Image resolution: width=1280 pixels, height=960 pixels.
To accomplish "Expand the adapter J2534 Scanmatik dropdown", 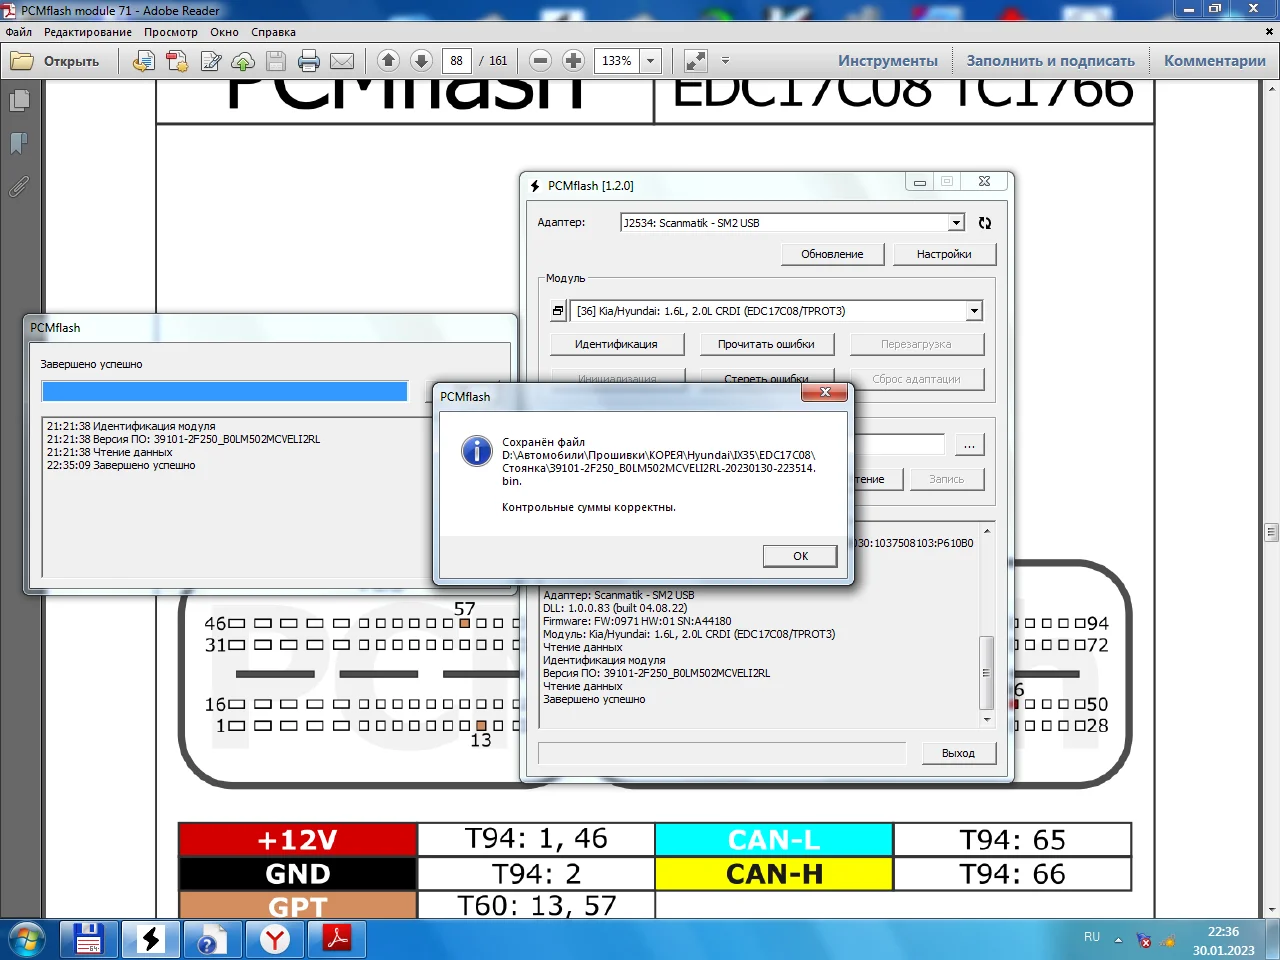I will coord(956,223).
